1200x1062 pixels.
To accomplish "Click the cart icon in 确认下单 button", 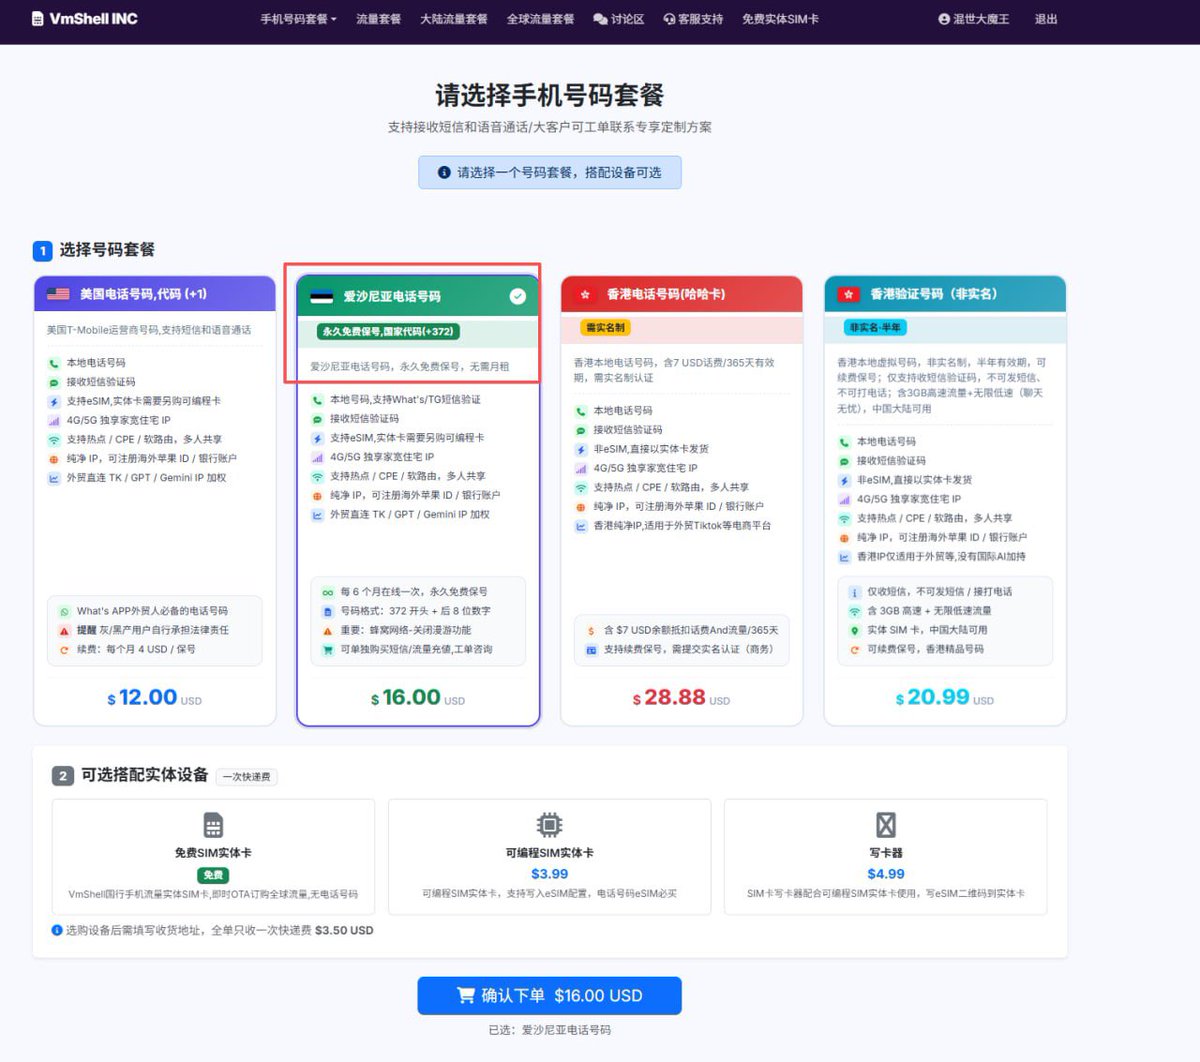I will point(465,996).
